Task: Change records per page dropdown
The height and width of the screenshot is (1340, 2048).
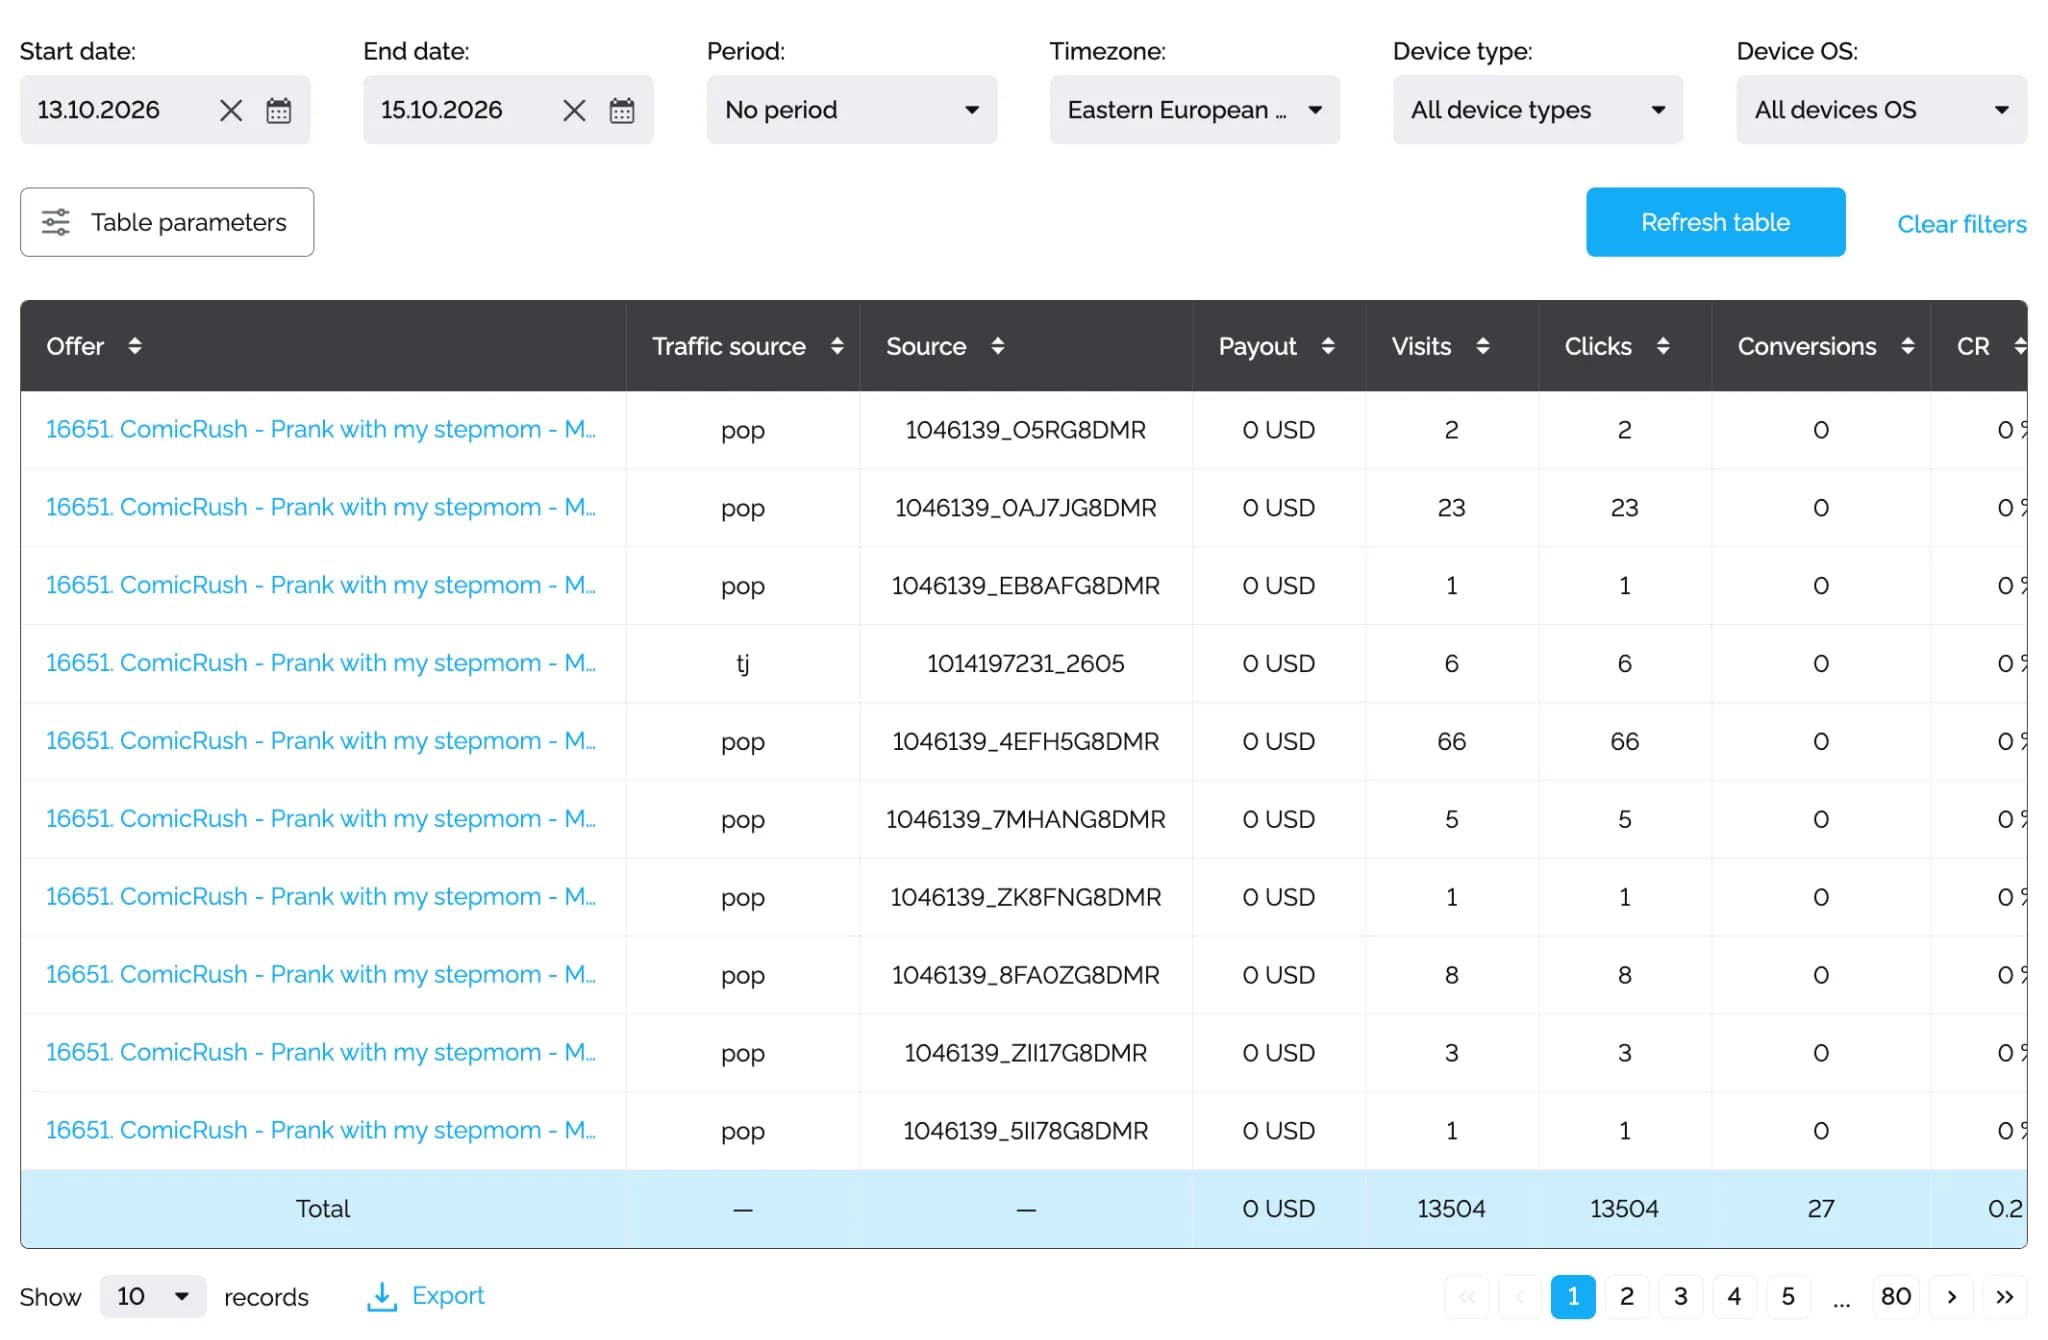Action: click(153, 1297)
